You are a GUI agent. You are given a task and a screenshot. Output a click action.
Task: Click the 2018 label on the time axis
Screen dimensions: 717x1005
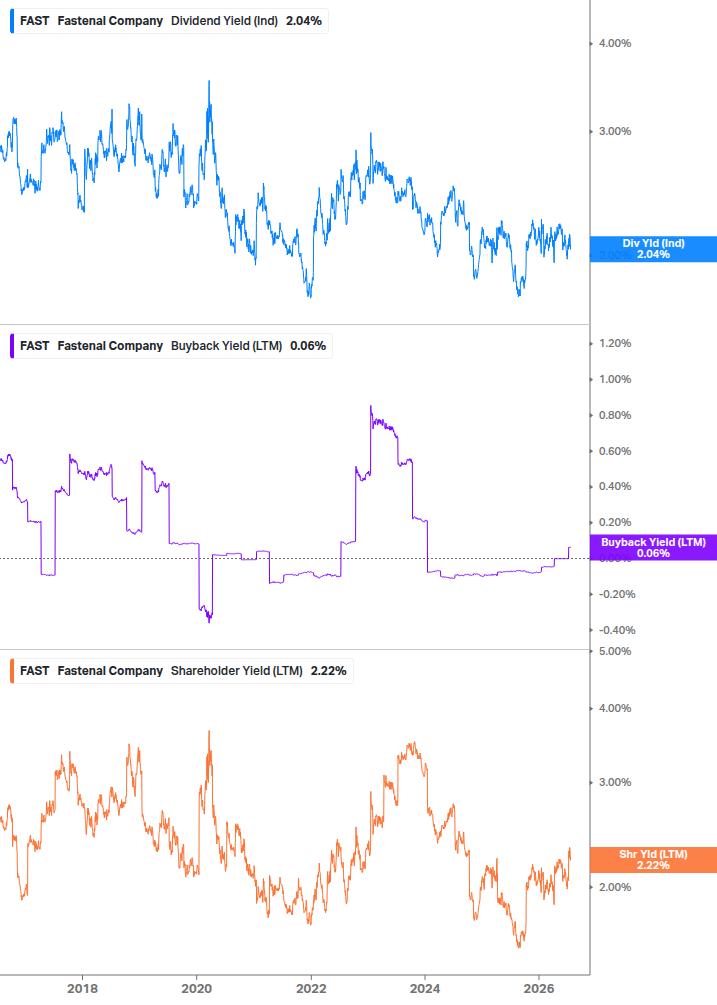coord(82,989)
